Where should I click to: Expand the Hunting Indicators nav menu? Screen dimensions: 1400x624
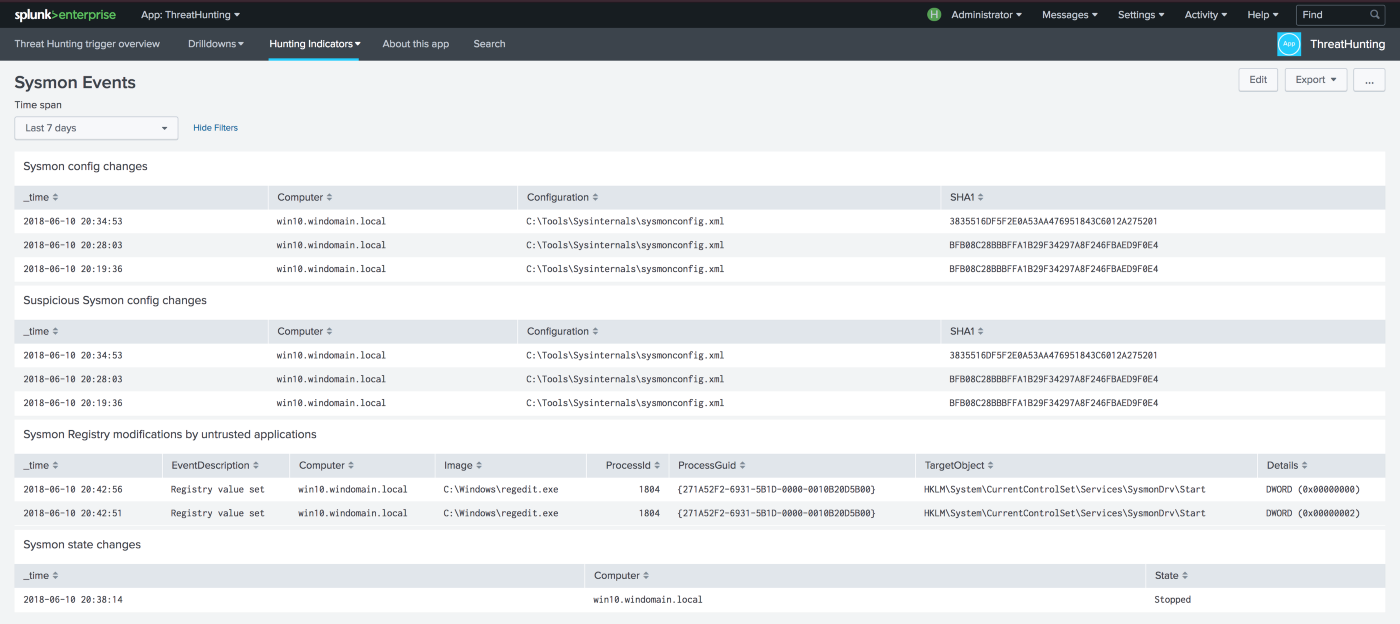[315, 44]
